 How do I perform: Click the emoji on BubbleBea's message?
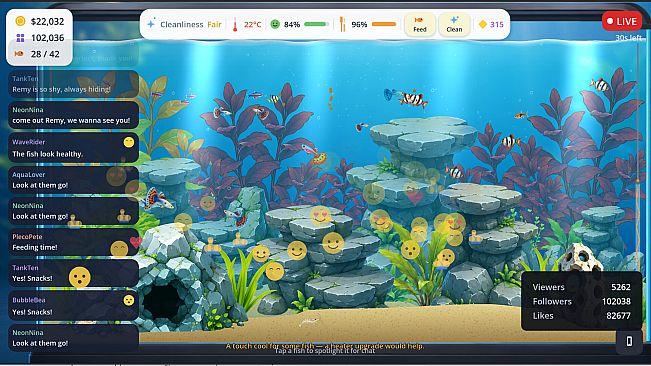pos(129,300)
